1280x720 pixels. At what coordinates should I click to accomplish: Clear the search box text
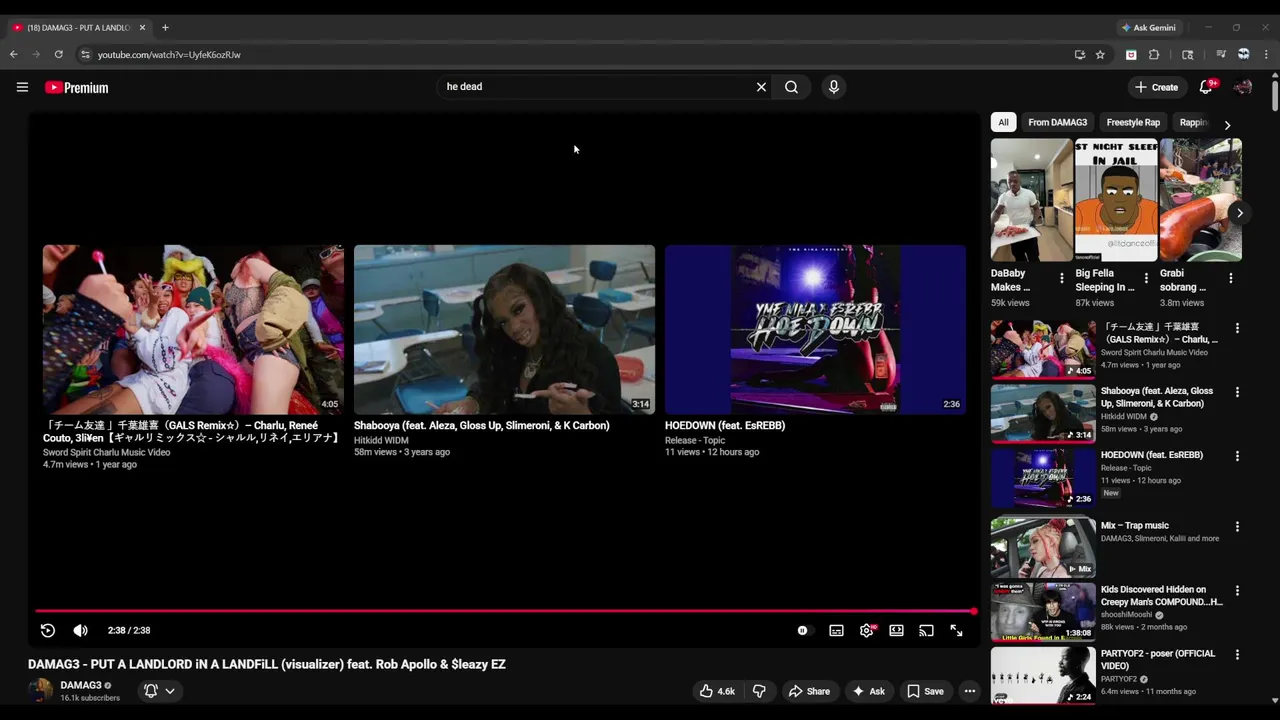point(761,87)
